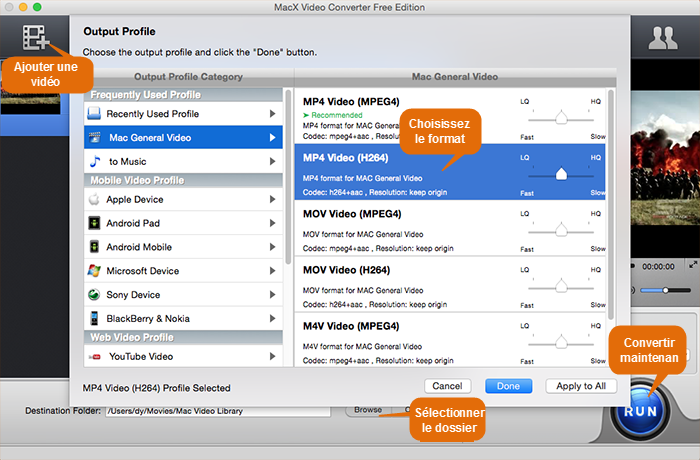Expand the BlackBerry & Nokia arrow
This screenshot has width=700, height=460.
tap(272, 318)
